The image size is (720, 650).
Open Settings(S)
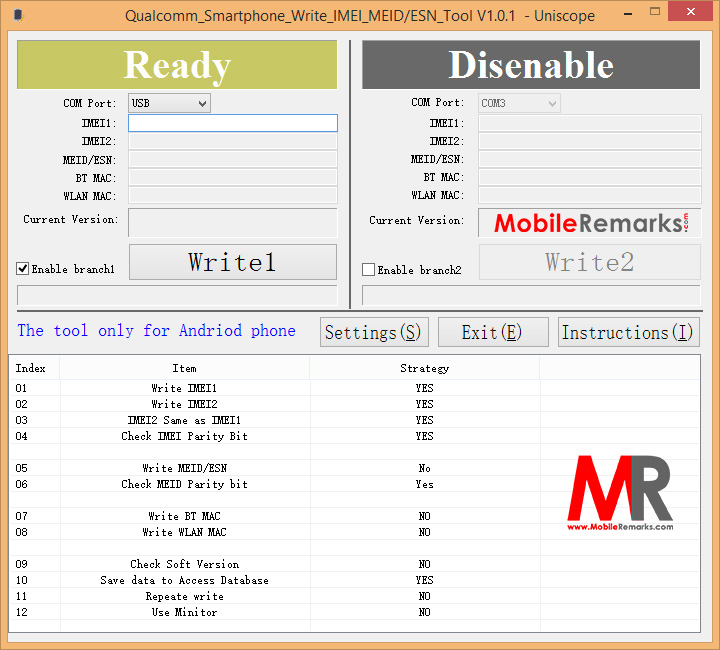click(374, 332)
